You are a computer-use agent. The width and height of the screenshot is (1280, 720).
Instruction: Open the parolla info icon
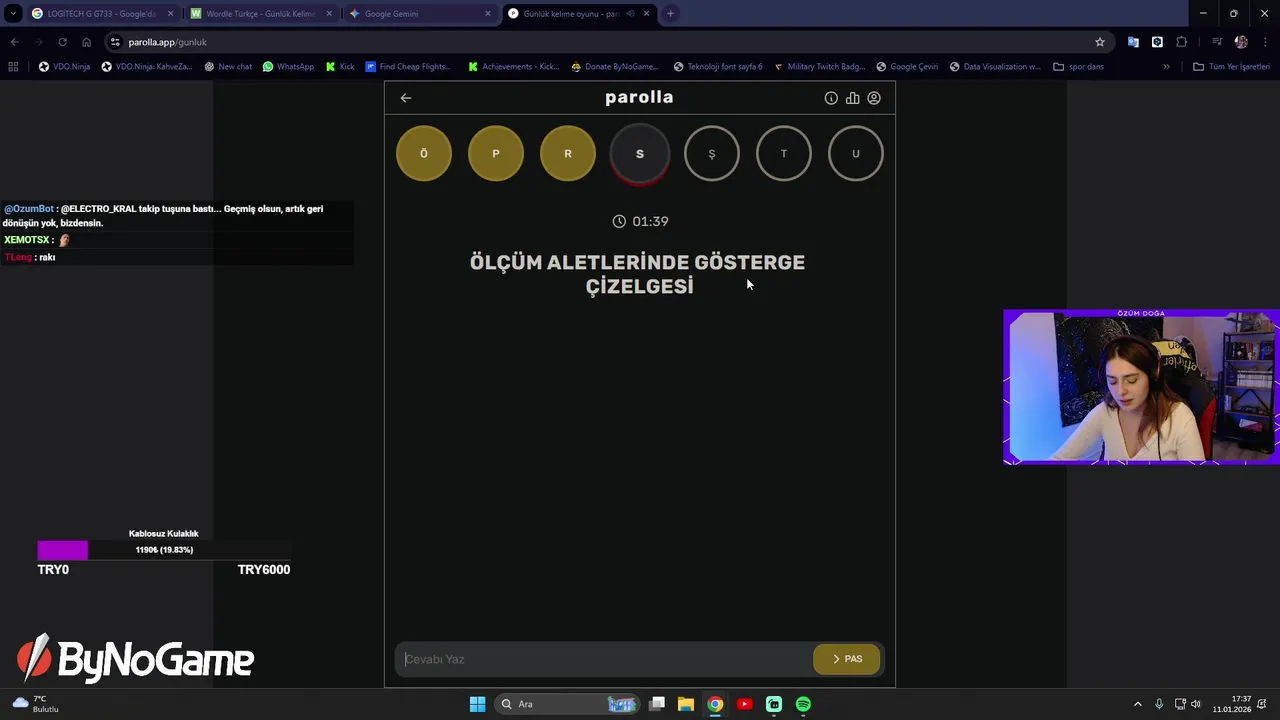(x=831, y=98)
